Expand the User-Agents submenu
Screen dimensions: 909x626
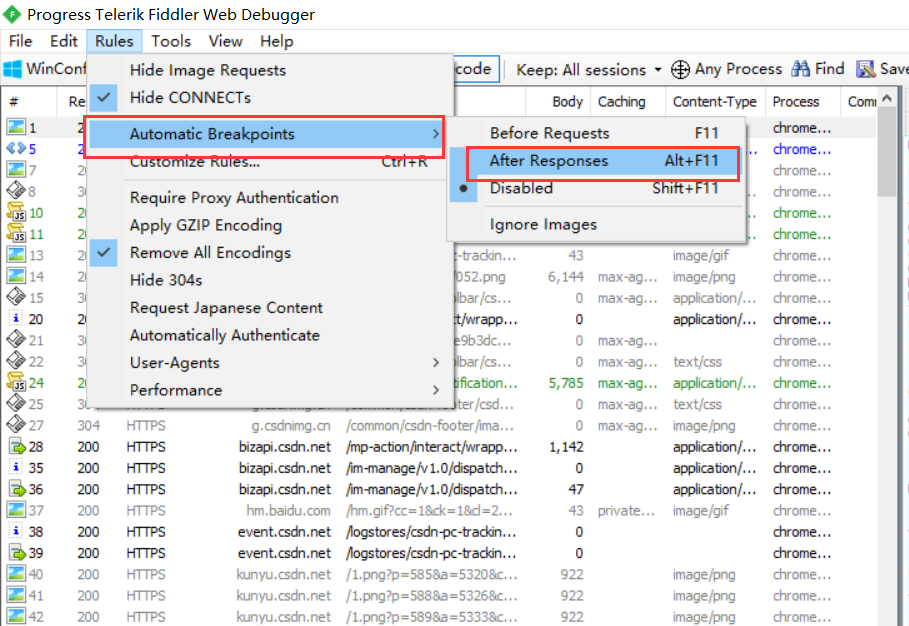coord(270,363)
